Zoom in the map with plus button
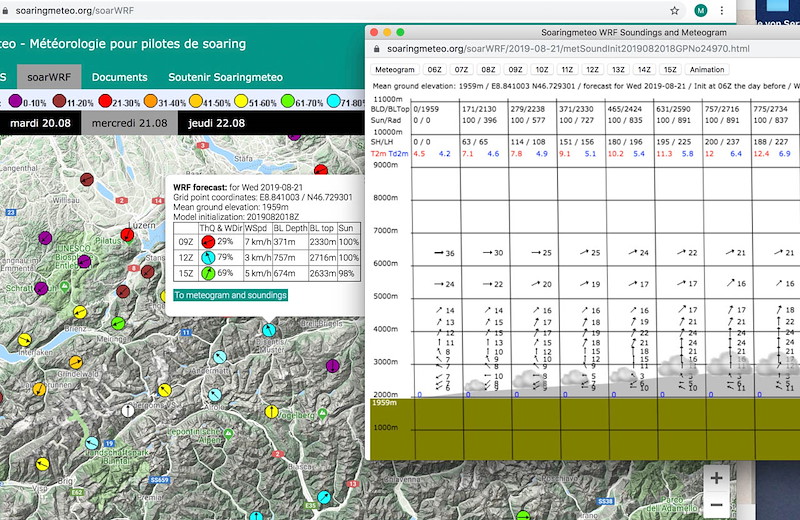The image size is (800, 520). [716, 478]
